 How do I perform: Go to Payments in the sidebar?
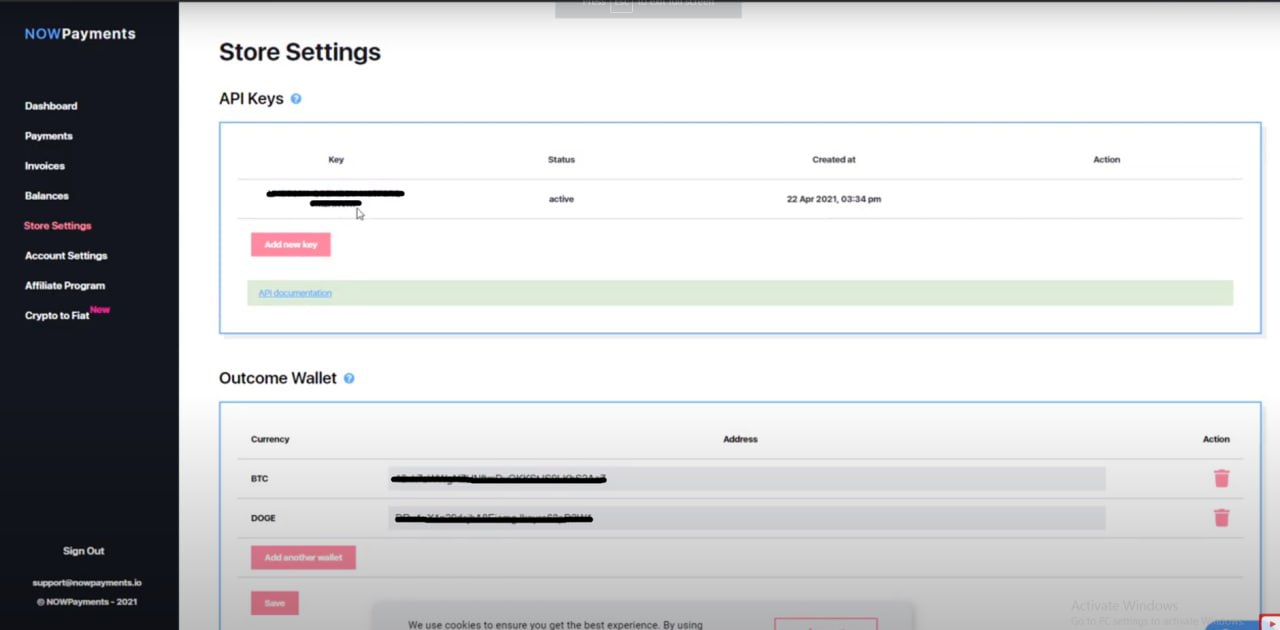pos(49,136)
